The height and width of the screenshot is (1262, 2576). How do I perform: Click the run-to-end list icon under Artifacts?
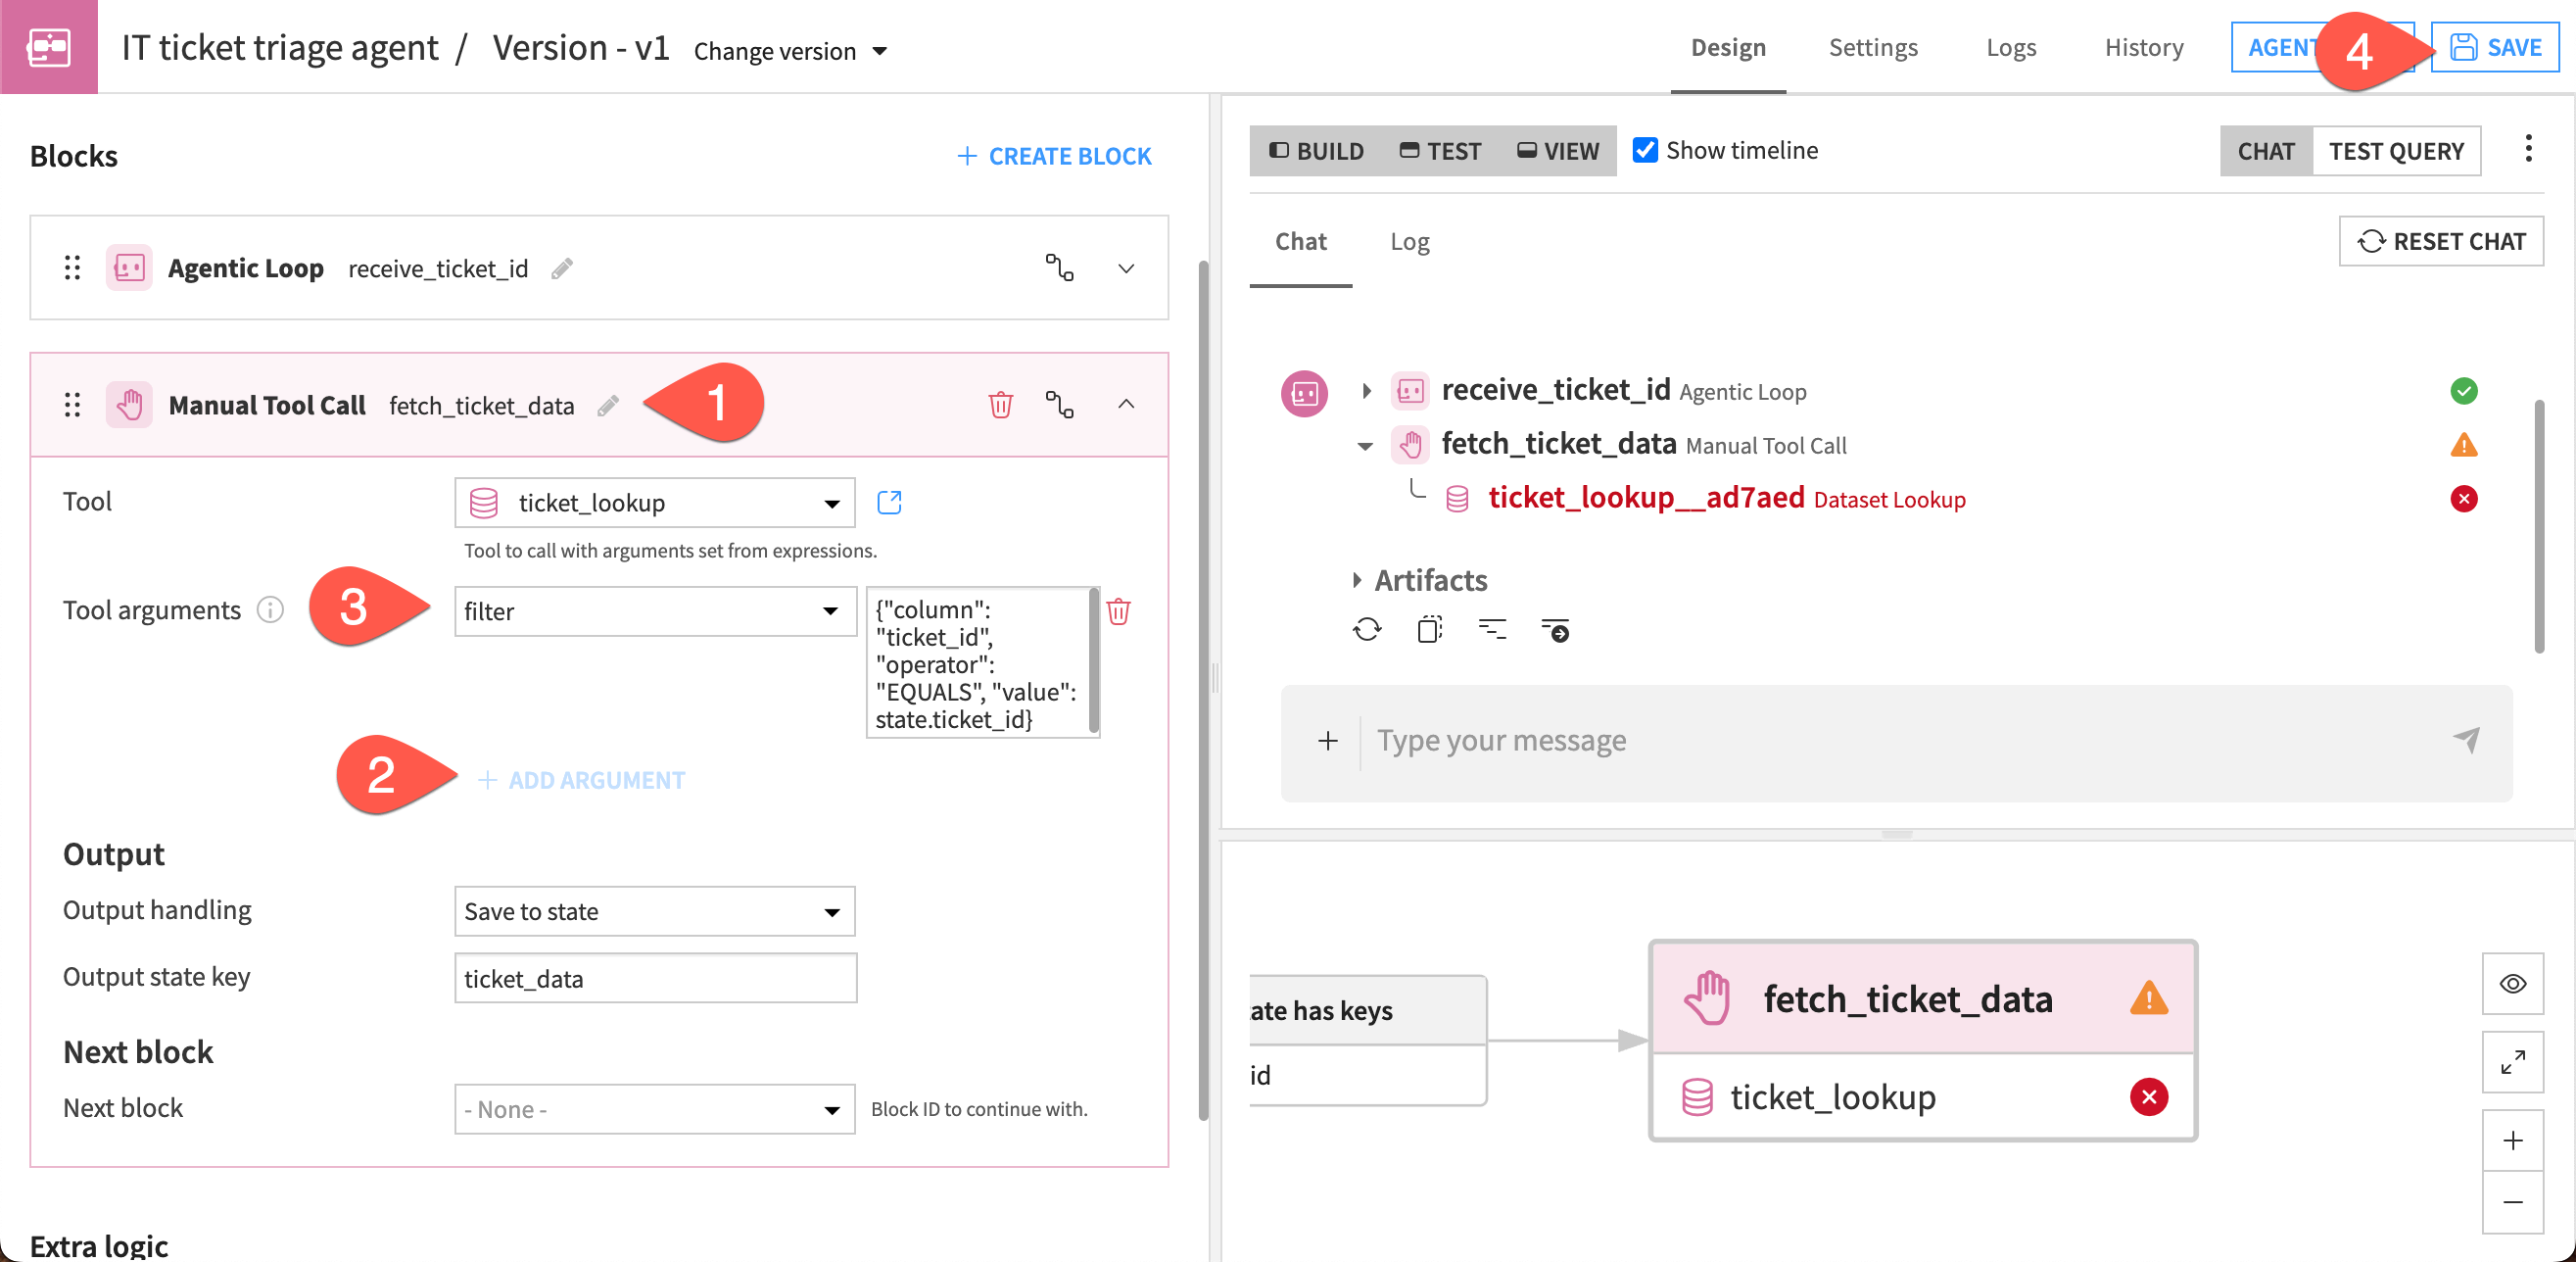point(1555,630)
